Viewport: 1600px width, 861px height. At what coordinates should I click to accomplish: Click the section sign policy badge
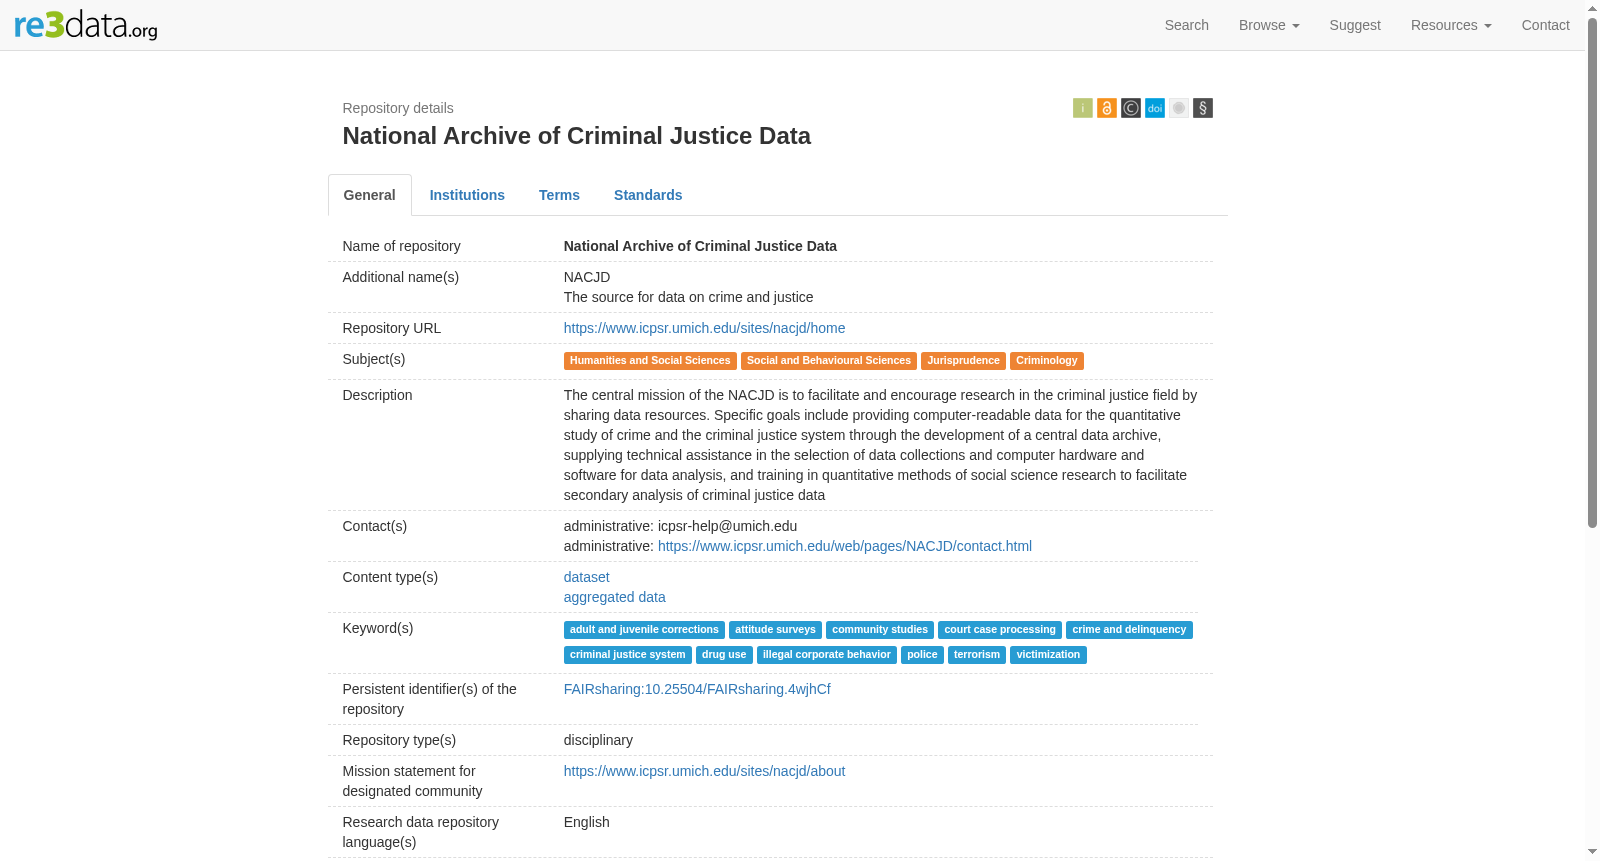[1203, 108]
